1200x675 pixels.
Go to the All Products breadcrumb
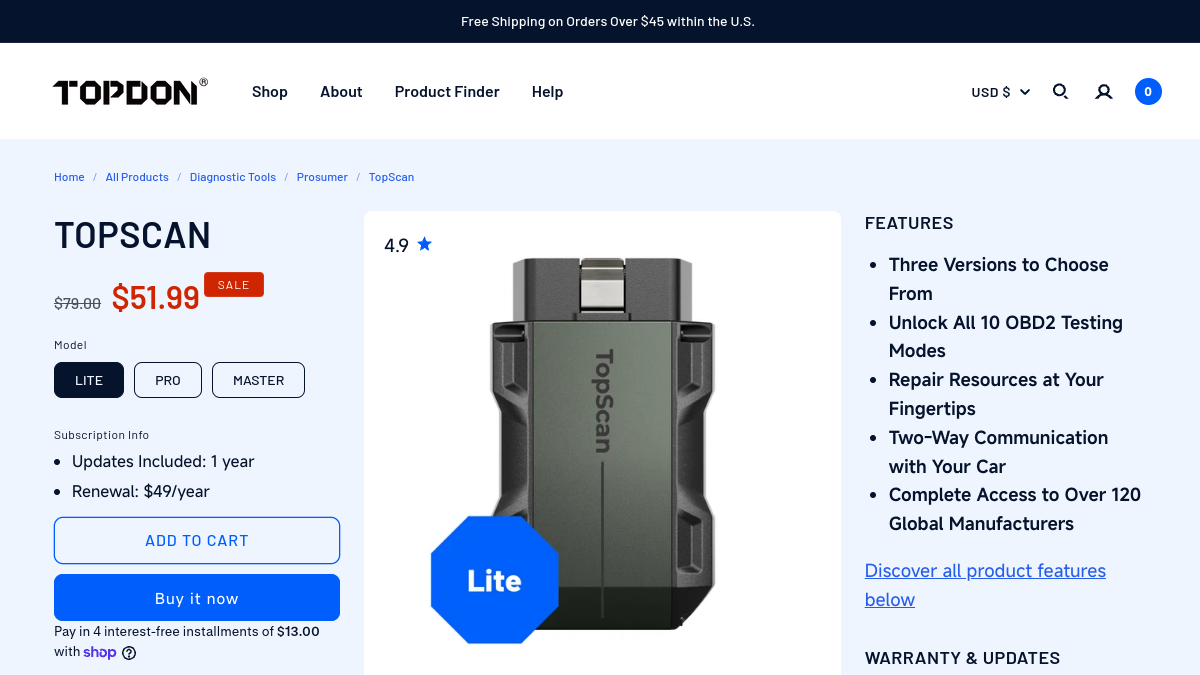click(137, 177)
